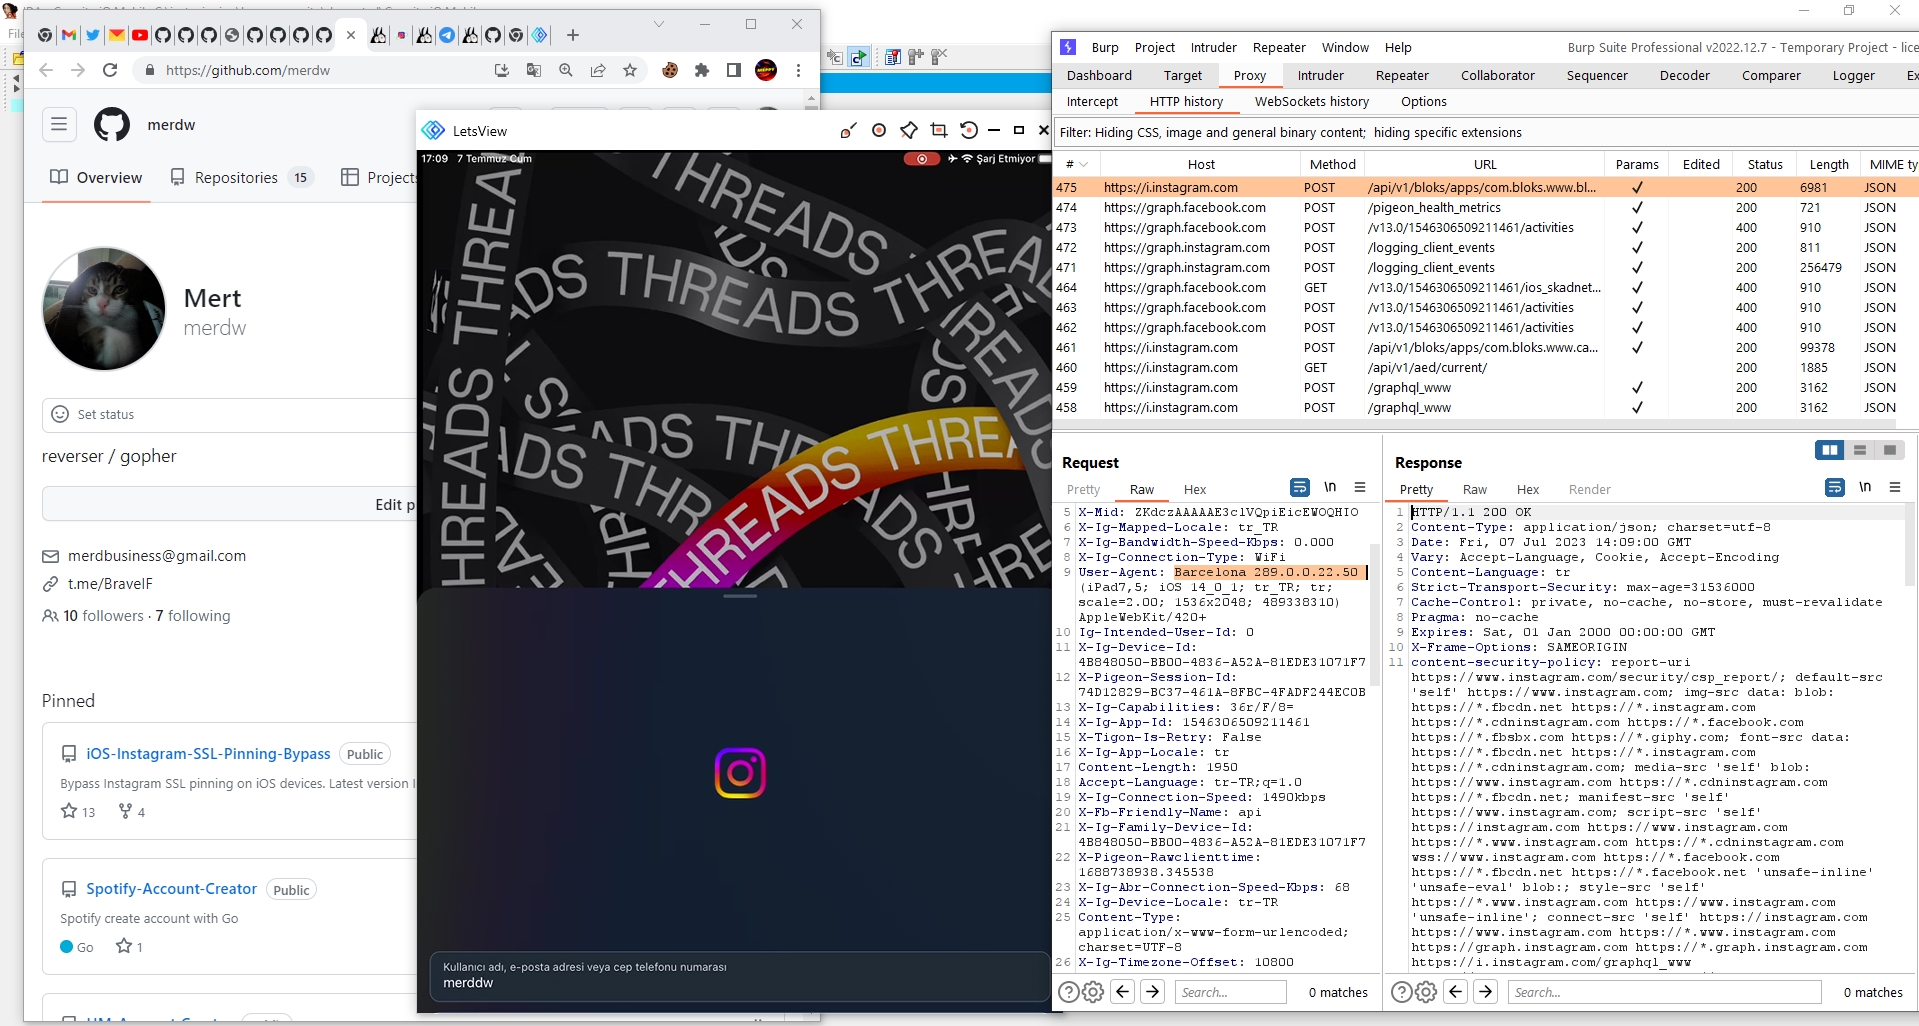1919x1026 pixels.
Task: Switch to the Telegram browser tab
Action: pyautogui.click(x=447, y=35)
